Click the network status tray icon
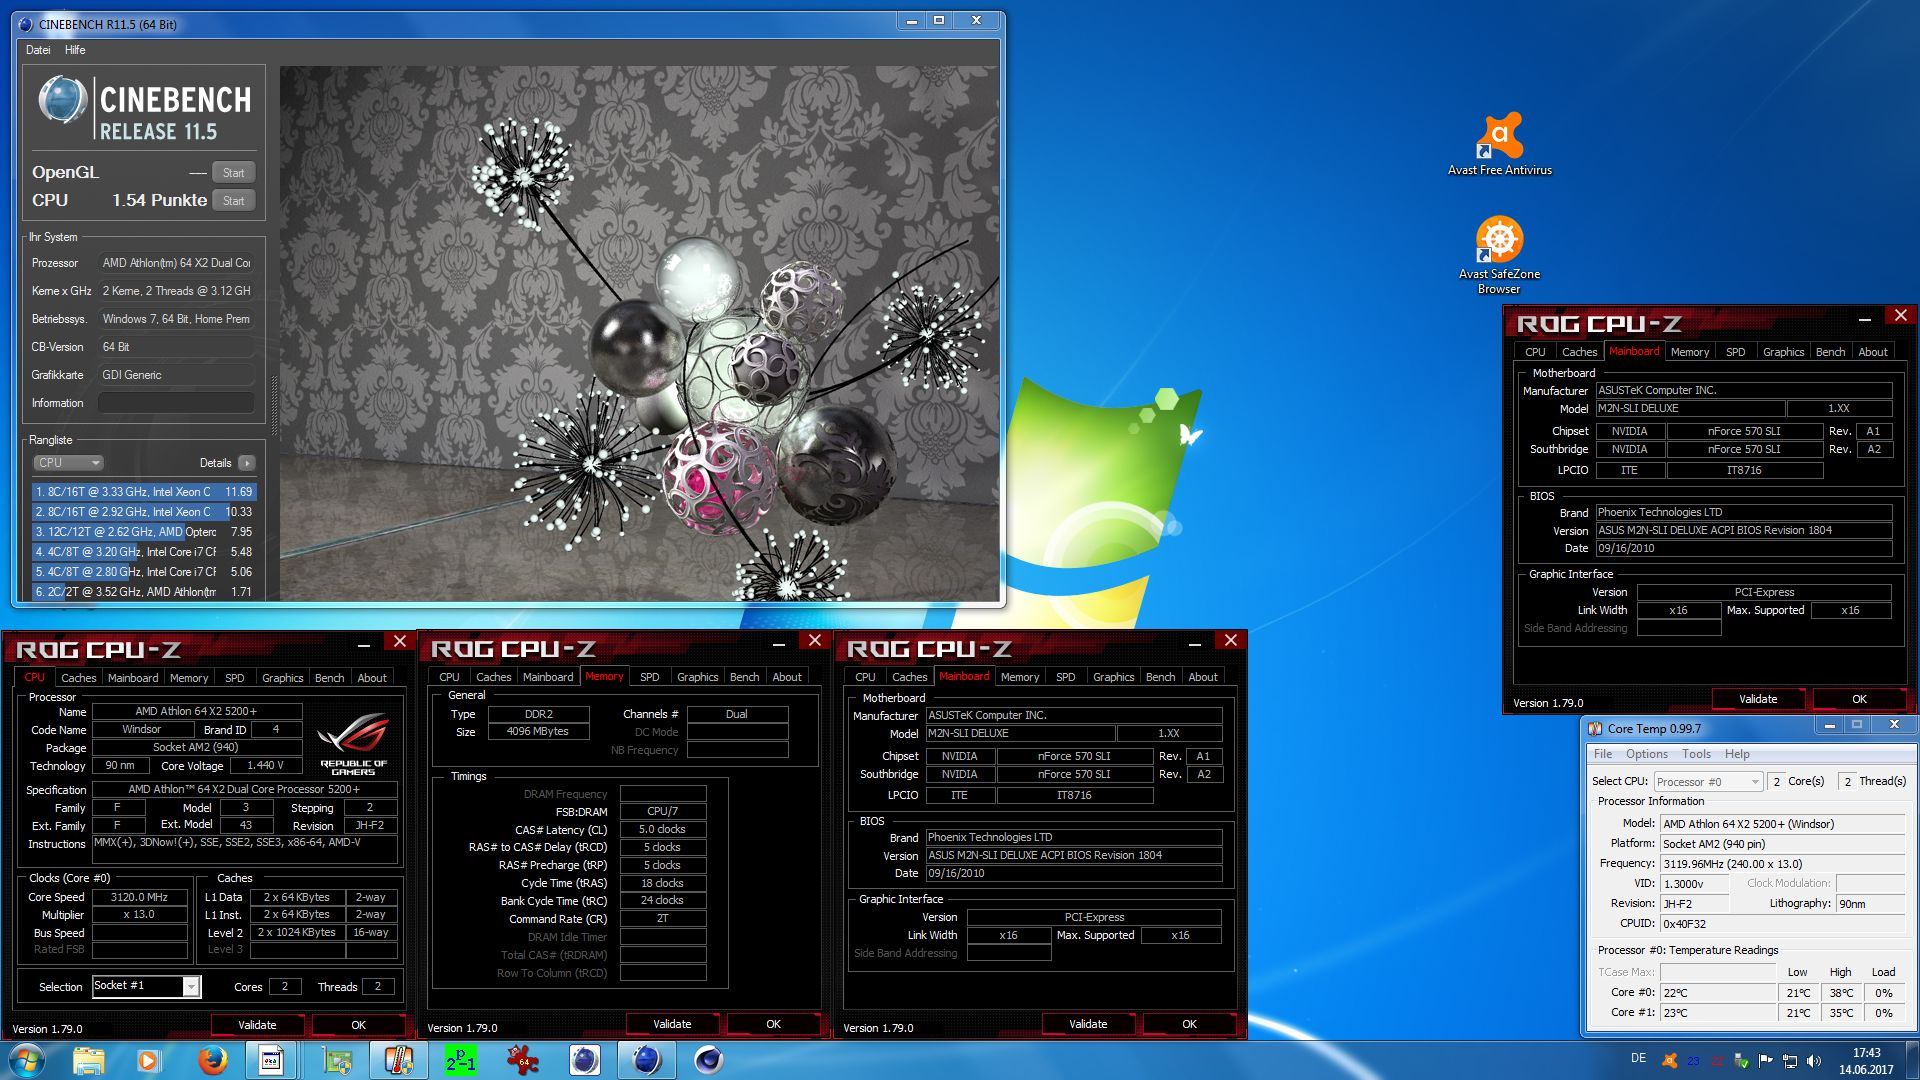This screenshot has height=1080, width=1920. (x=1790, y=1060)
